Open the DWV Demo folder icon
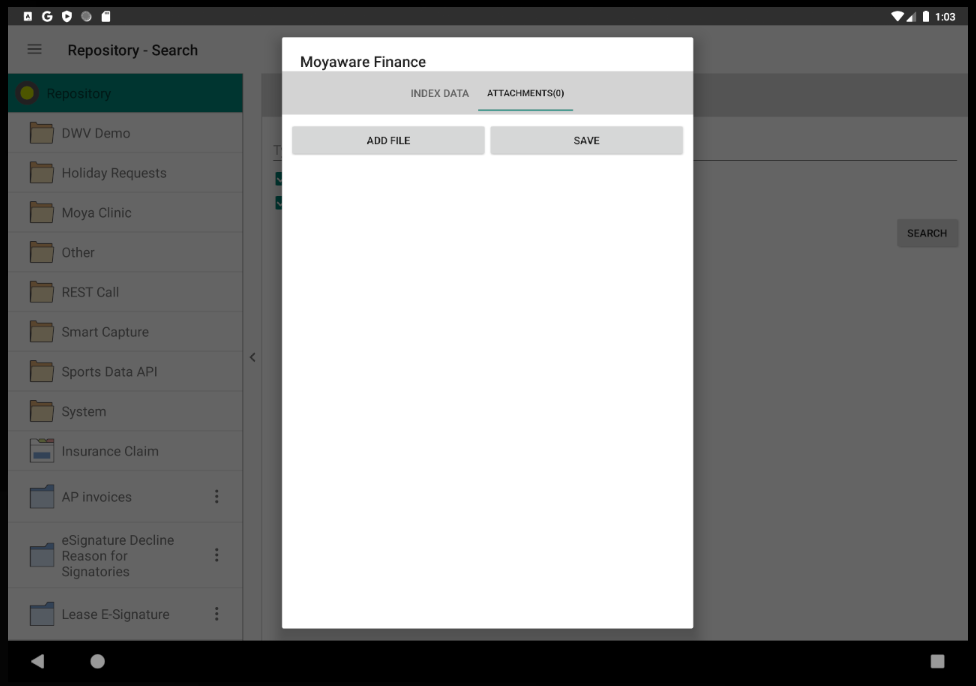The height and width of the screenshot is (686, 976). click(x=42, y=133)
